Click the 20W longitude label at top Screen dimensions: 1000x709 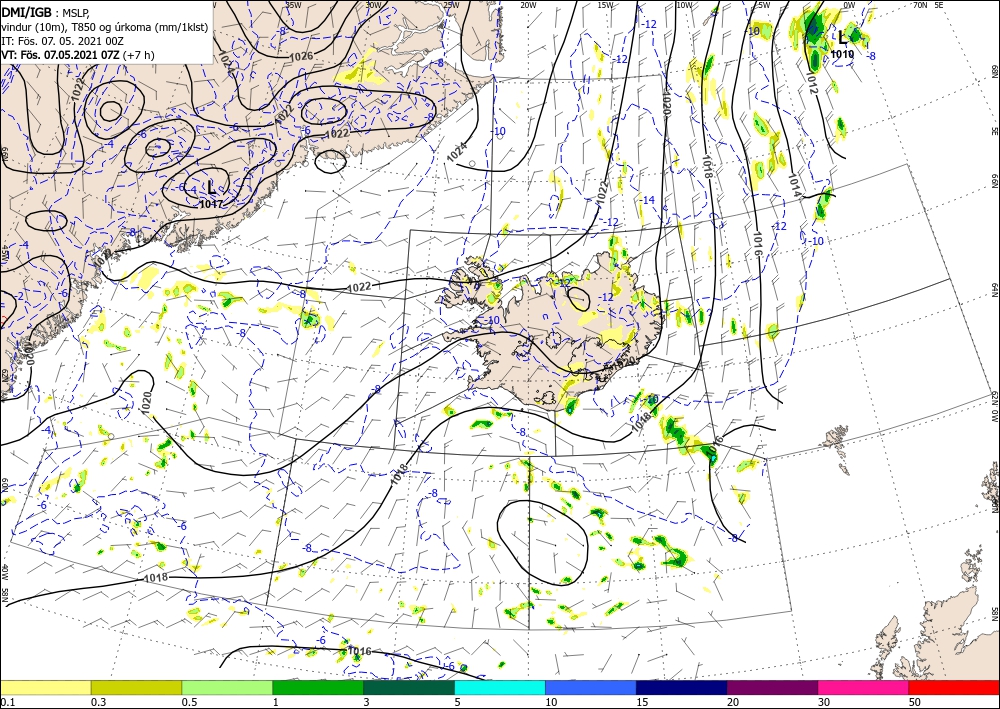pos(528,5)
